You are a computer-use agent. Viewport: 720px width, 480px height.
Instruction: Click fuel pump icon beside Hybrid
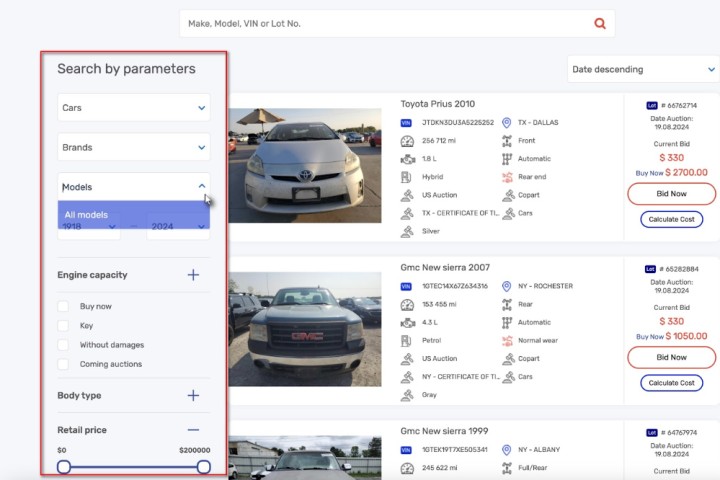point(406,177)
